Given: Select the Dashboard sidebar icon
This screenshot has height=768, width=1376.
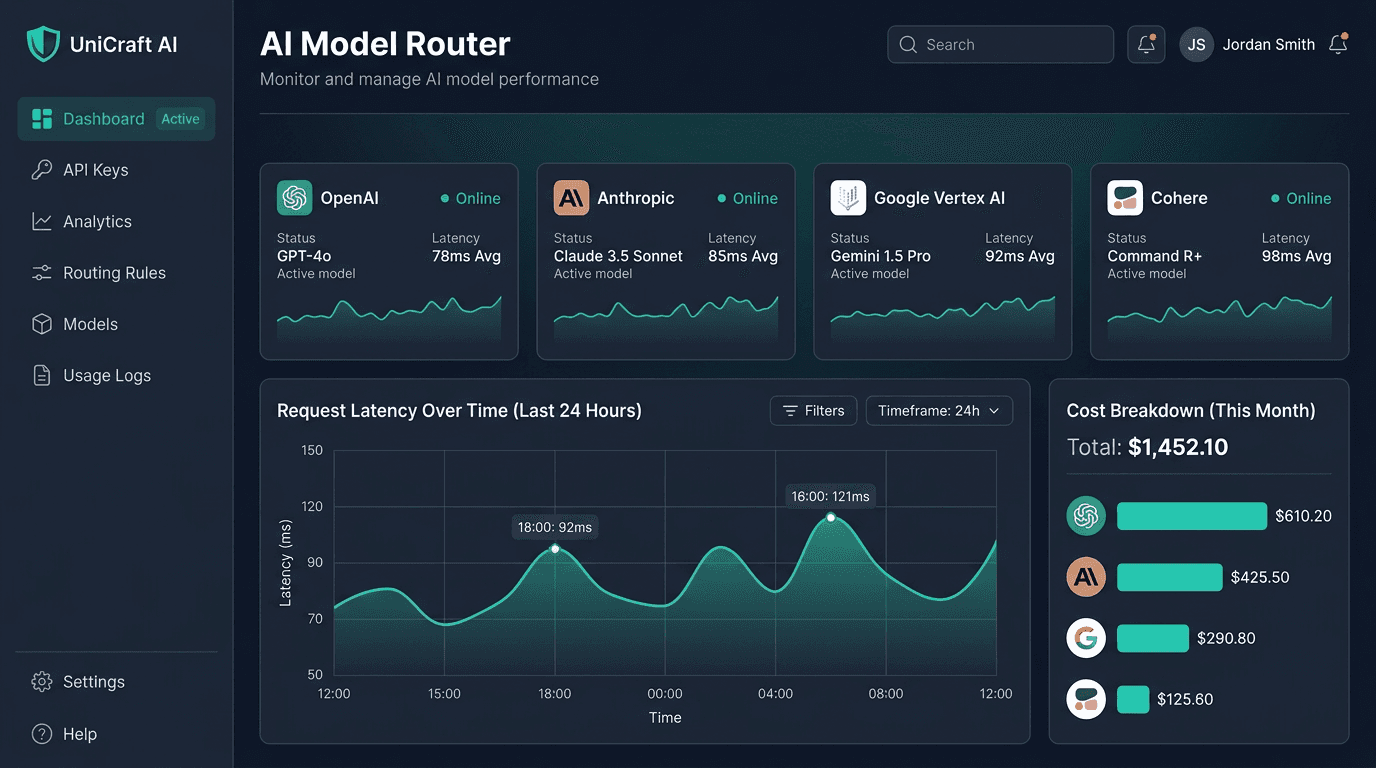Looking at the screenshot, I should click(42, 118).
